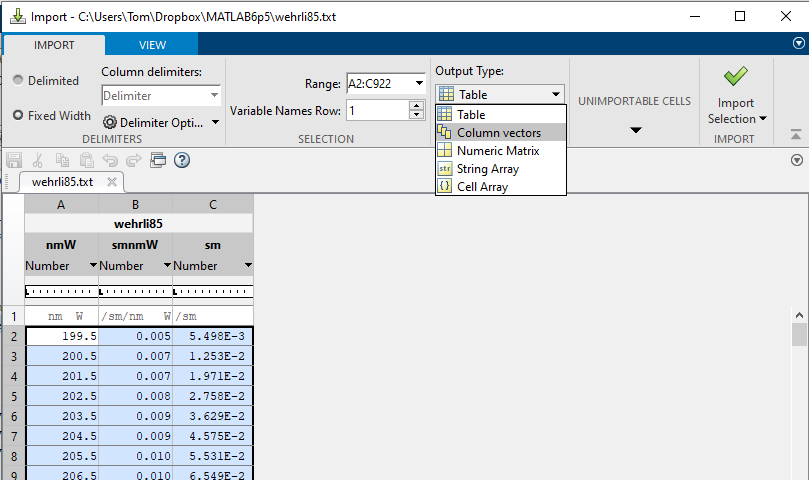Screen dimensions: 809x480
Task: Select the Delimited radio button
Action: click(19, 81)
